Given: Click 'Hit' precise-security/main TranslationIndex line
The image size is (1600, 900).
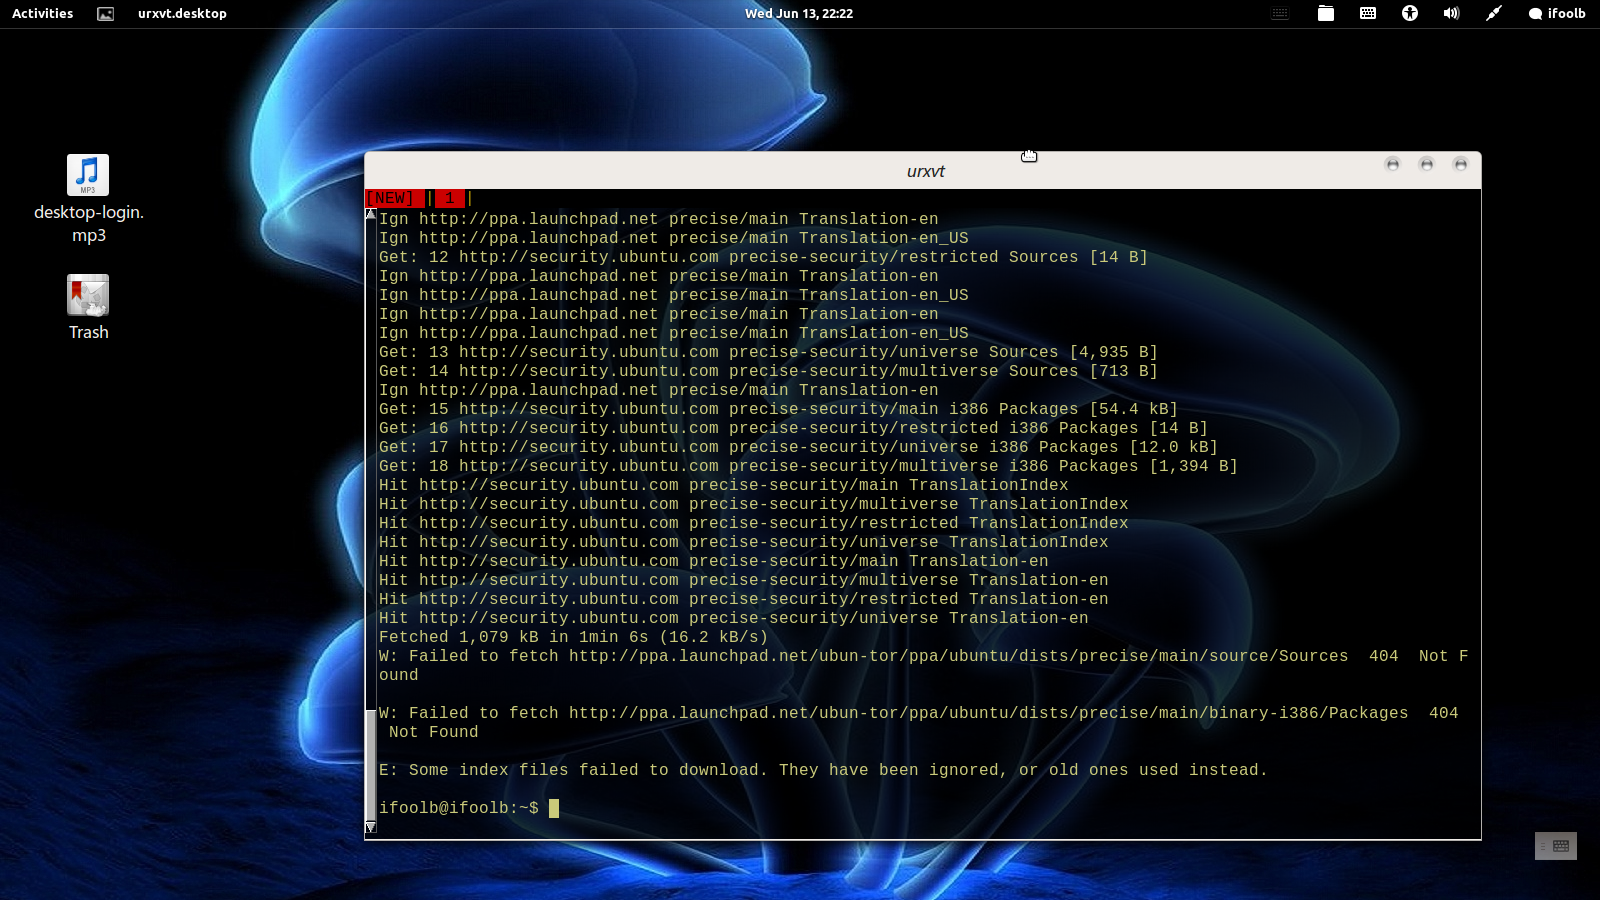Looking at the screenshot, I should tap(723, 485).
